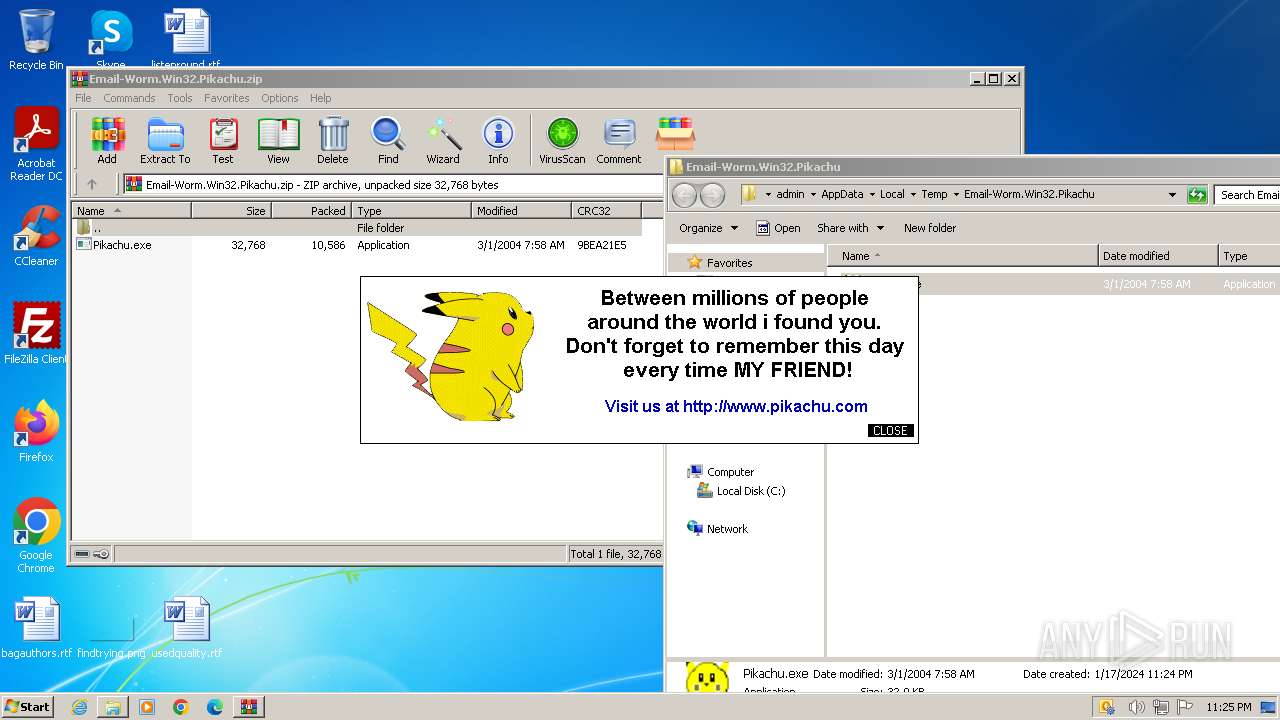Click the Find magnifier icon
Image resolution: width=1280 pixels, height=720 pixels.
[x=388, y=140]
